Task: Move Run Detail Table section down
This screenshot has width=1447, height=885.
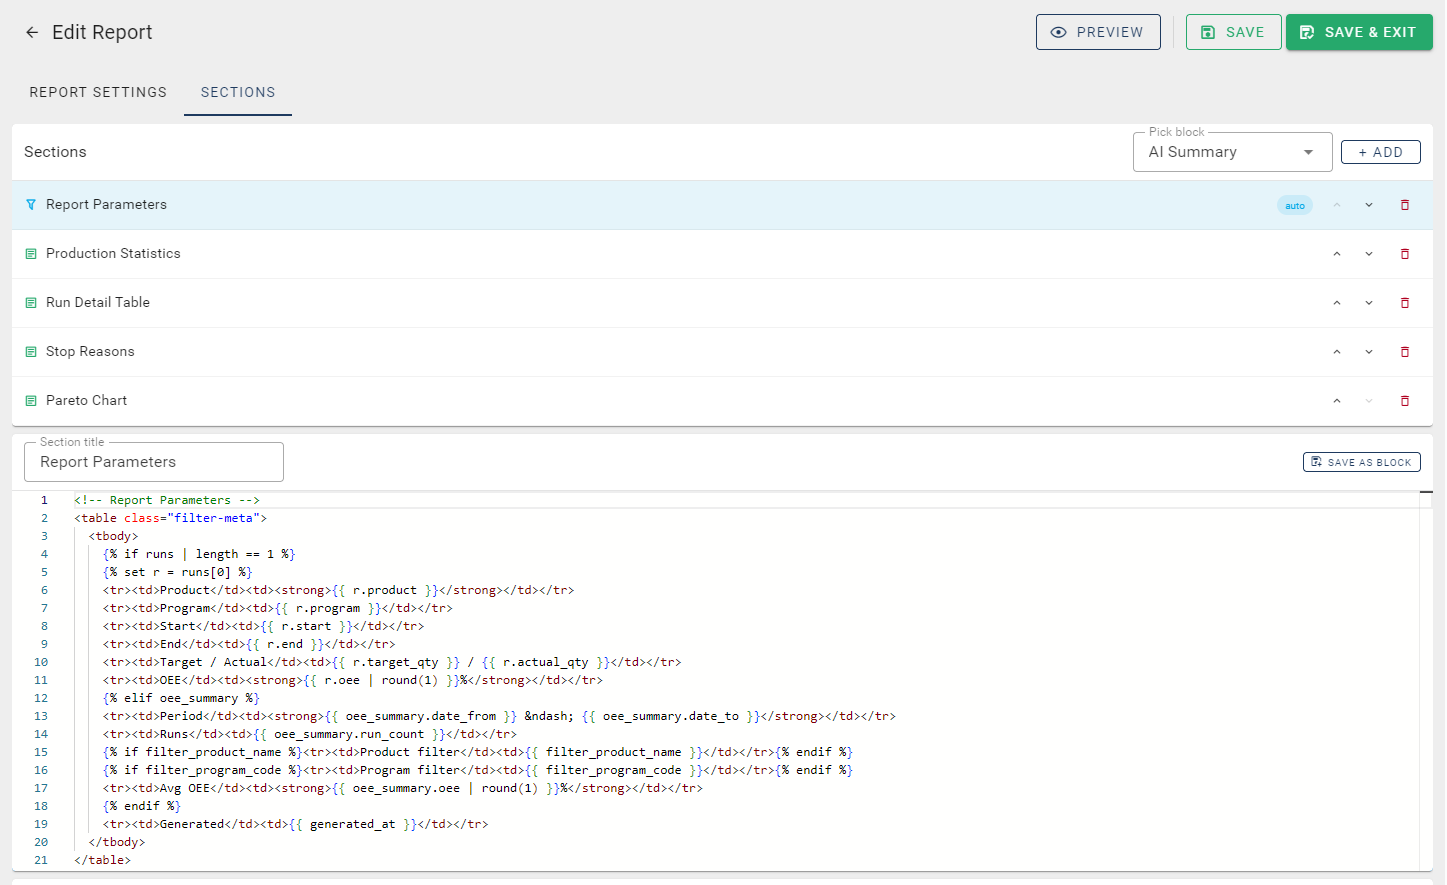Action: pyautogui.click(x=1369, y=303)
